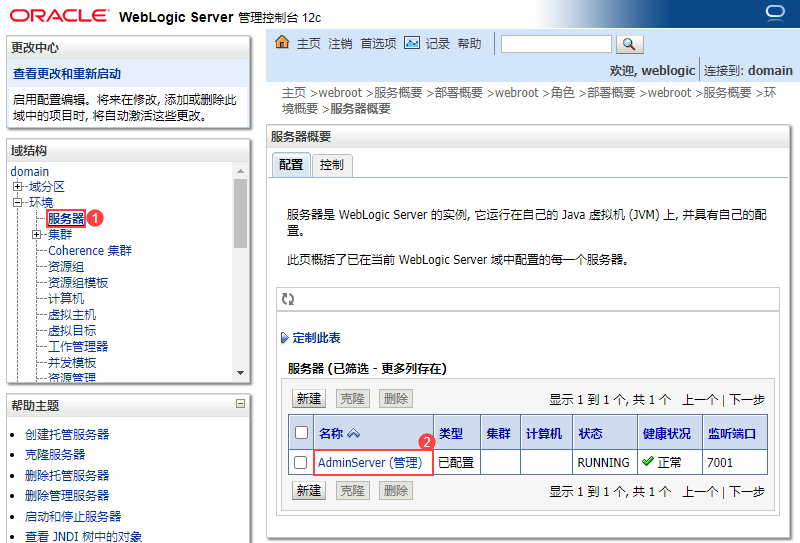Click the upper 上一个 pagination link
Image resolution: width=800 pixels, height=543 pixels.
point(700,399)
